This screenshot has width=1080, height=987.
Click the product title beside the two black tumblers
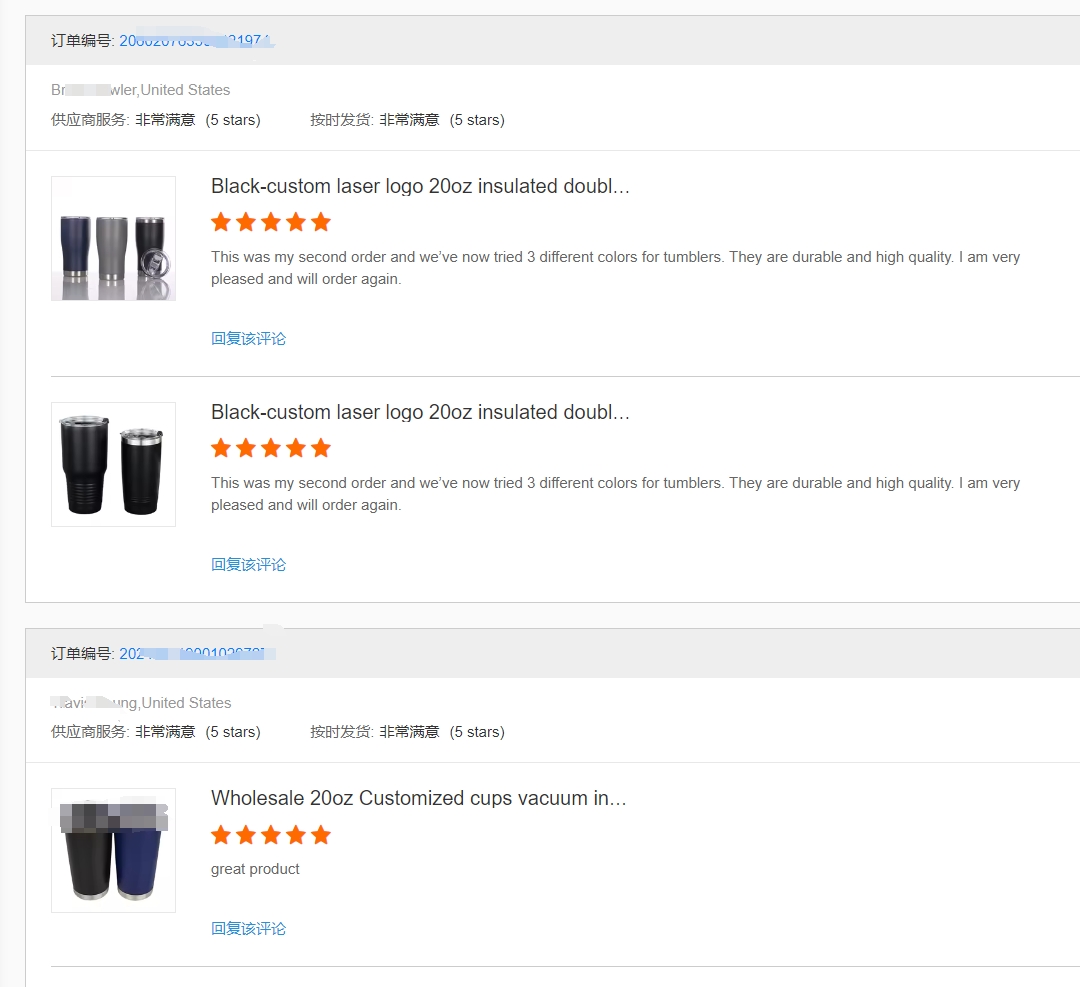[x=420, y=413]
